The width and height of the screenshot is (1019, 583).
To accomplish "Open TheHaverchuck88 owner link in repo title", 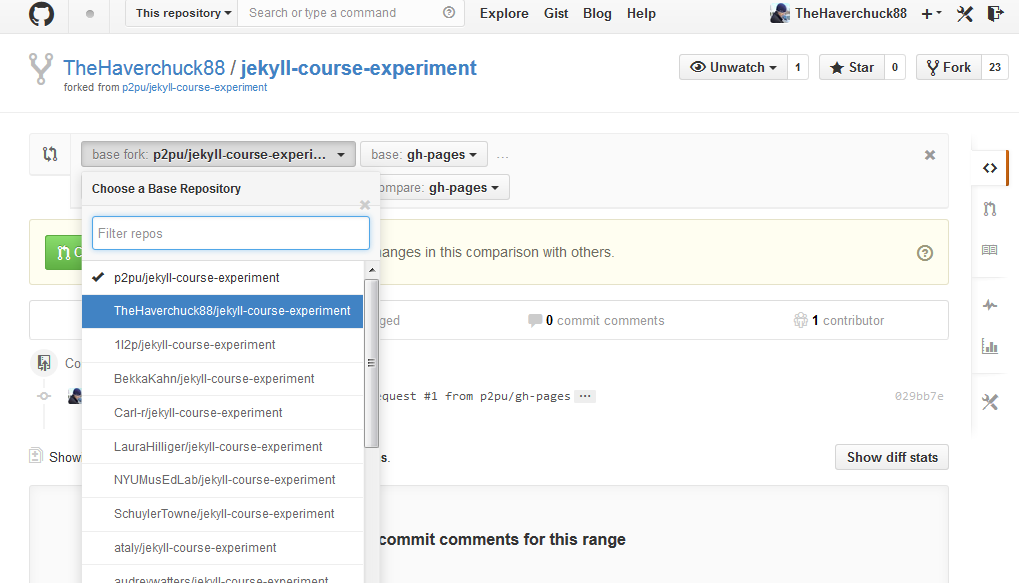I will (144, 68).
